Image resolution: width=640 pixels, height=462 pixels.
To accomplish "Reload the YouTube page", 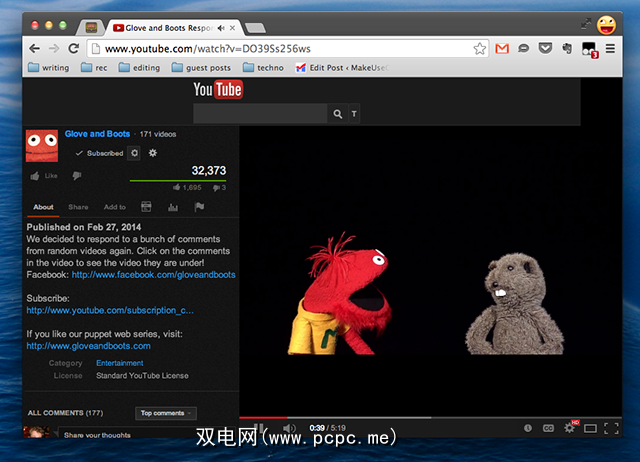I will click(73, 49).
